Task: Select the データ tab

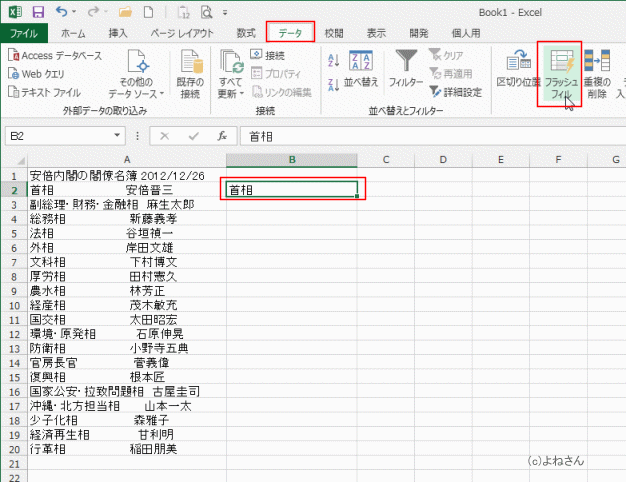Action: 290,33
